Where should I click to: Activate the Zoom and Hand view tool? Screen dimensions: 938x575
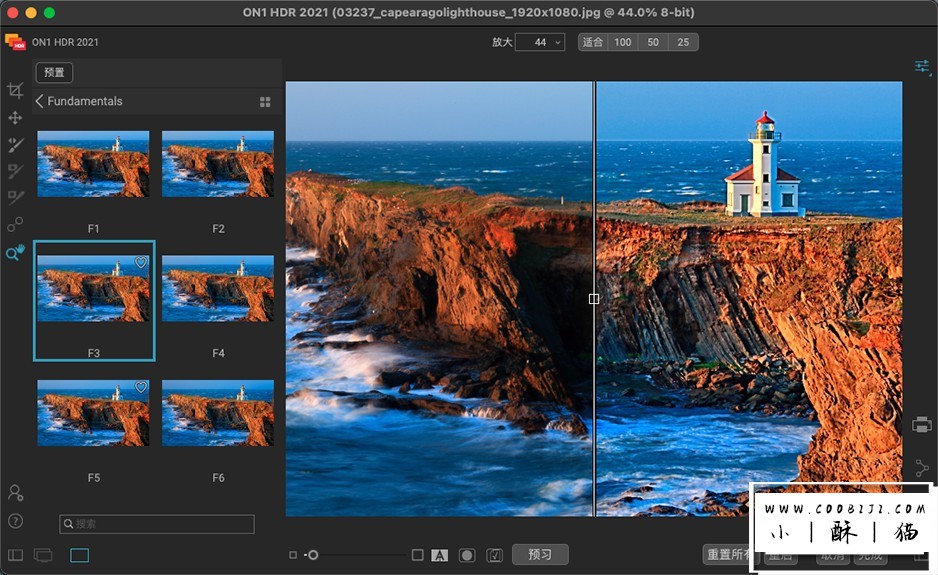point(15,253)
